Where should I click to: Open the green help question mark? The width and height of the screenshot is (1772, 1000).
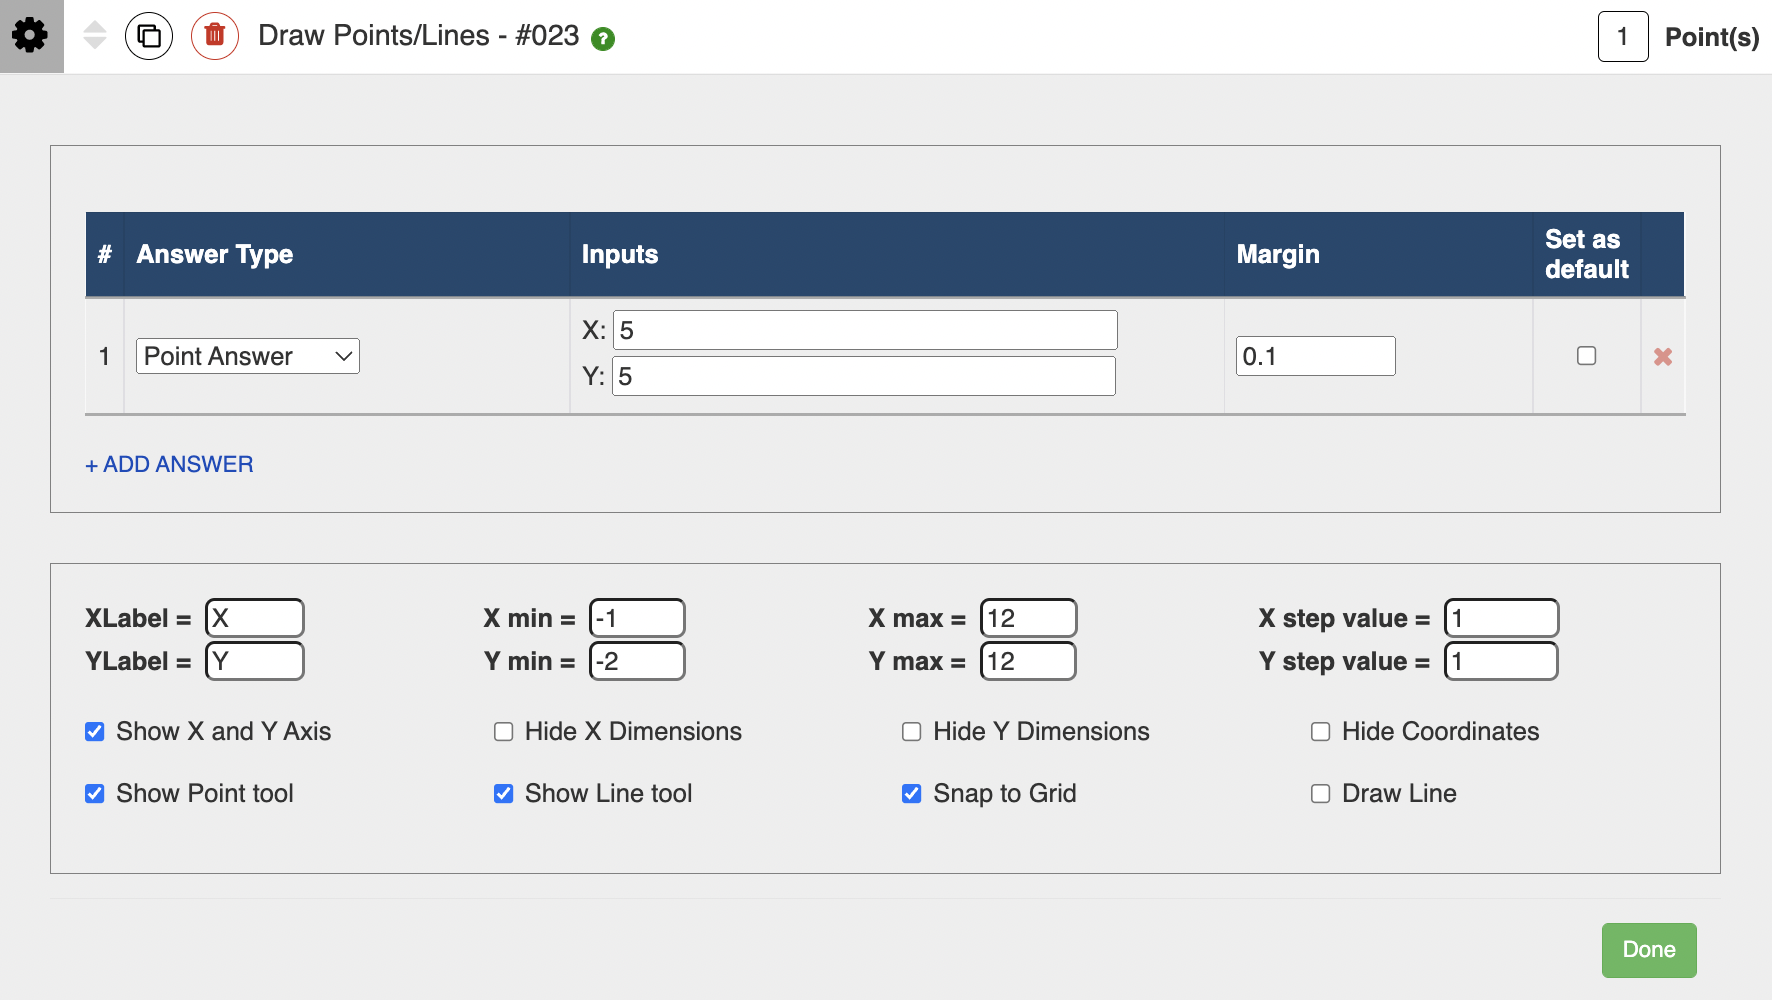click(x=603, y=39)
